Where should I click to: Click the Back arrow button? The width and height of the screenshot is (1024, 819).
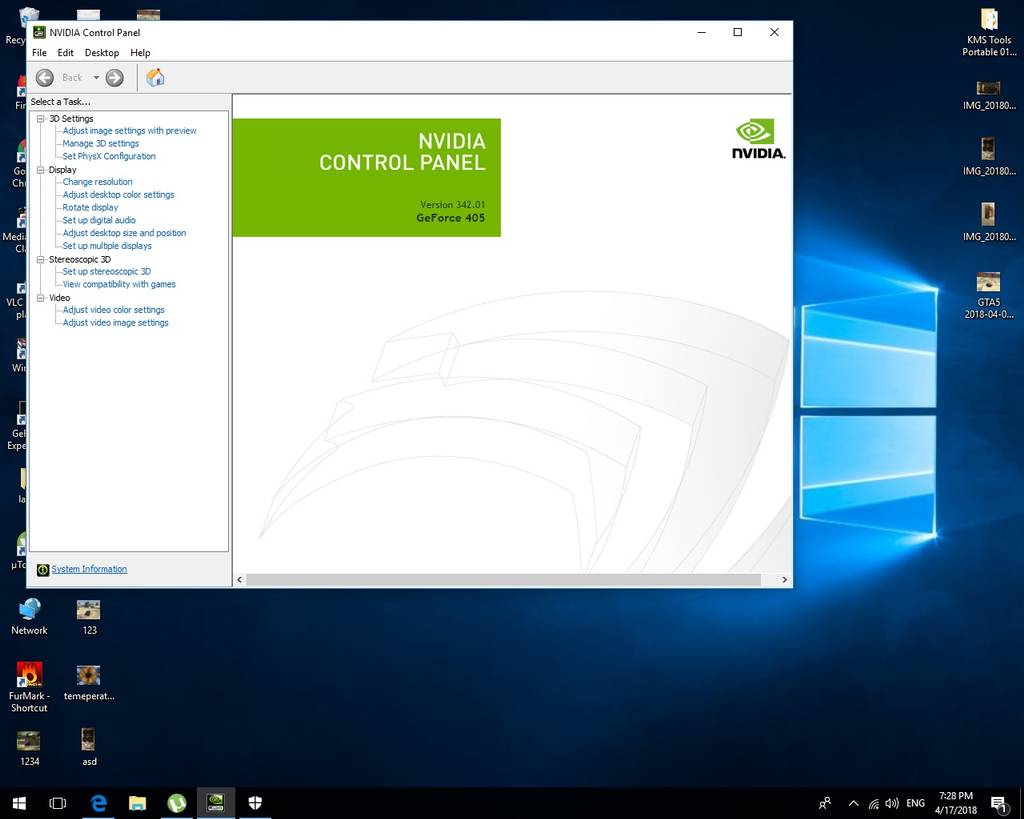click(44, 78)
